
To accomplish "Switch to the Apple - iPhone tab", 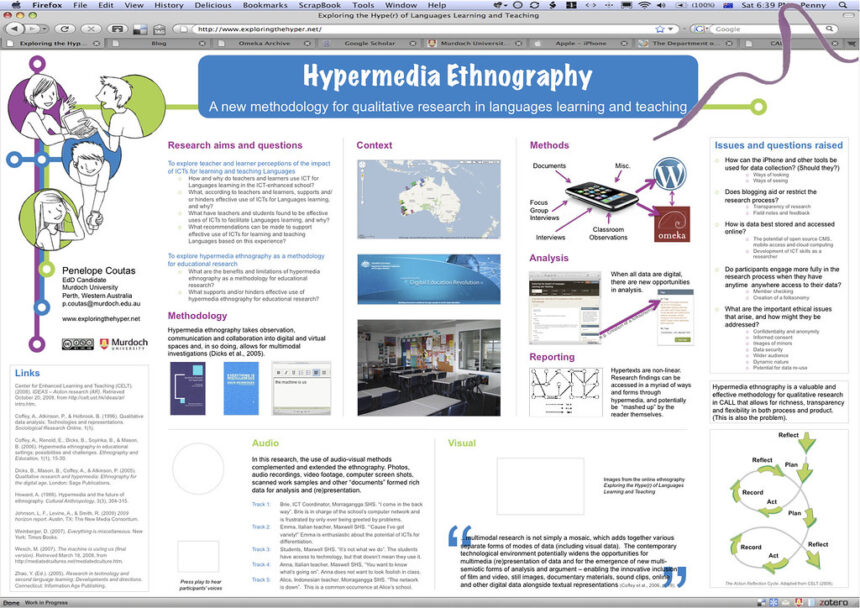I will click(x=580, y=43).
